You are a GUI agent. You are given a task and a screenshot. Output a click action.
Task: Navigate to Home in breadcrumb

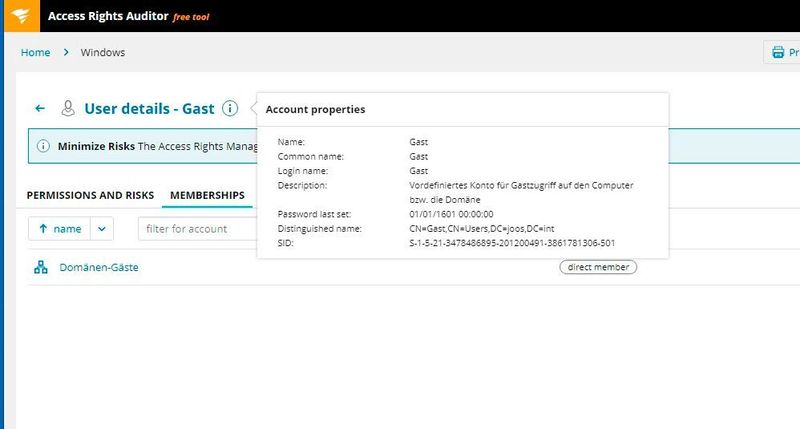tap(35, 52)
